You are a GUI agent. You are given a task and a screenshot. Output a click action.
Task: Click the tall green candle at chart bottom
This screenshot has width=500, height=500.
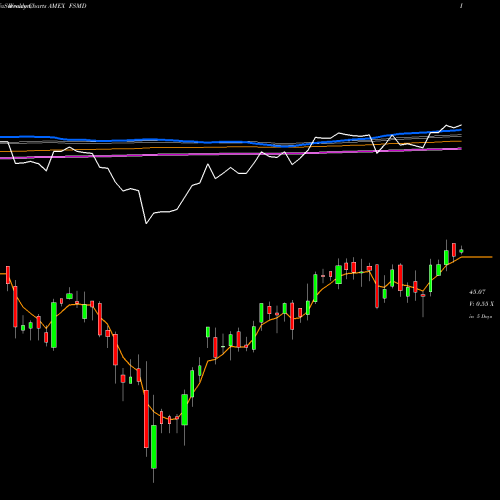tap(154, 447)
